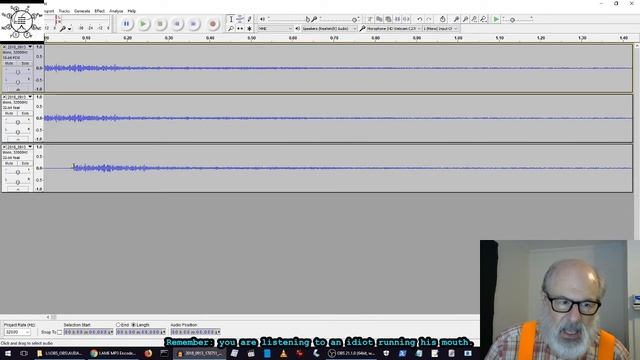Adjust the Play-at-Speed slider
The image size is (640, 360).
[x=518, y=19]
